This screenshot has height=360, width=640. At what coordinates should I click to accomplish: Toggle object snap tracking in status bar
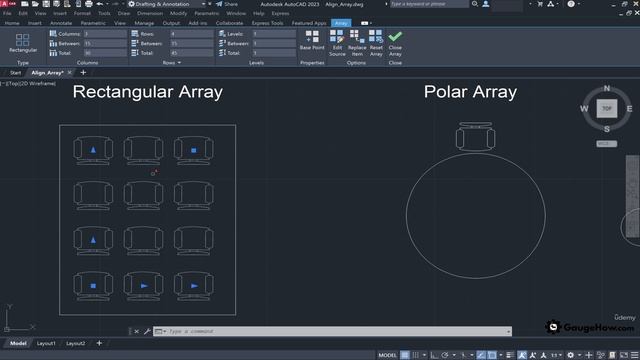coord(481,355)
